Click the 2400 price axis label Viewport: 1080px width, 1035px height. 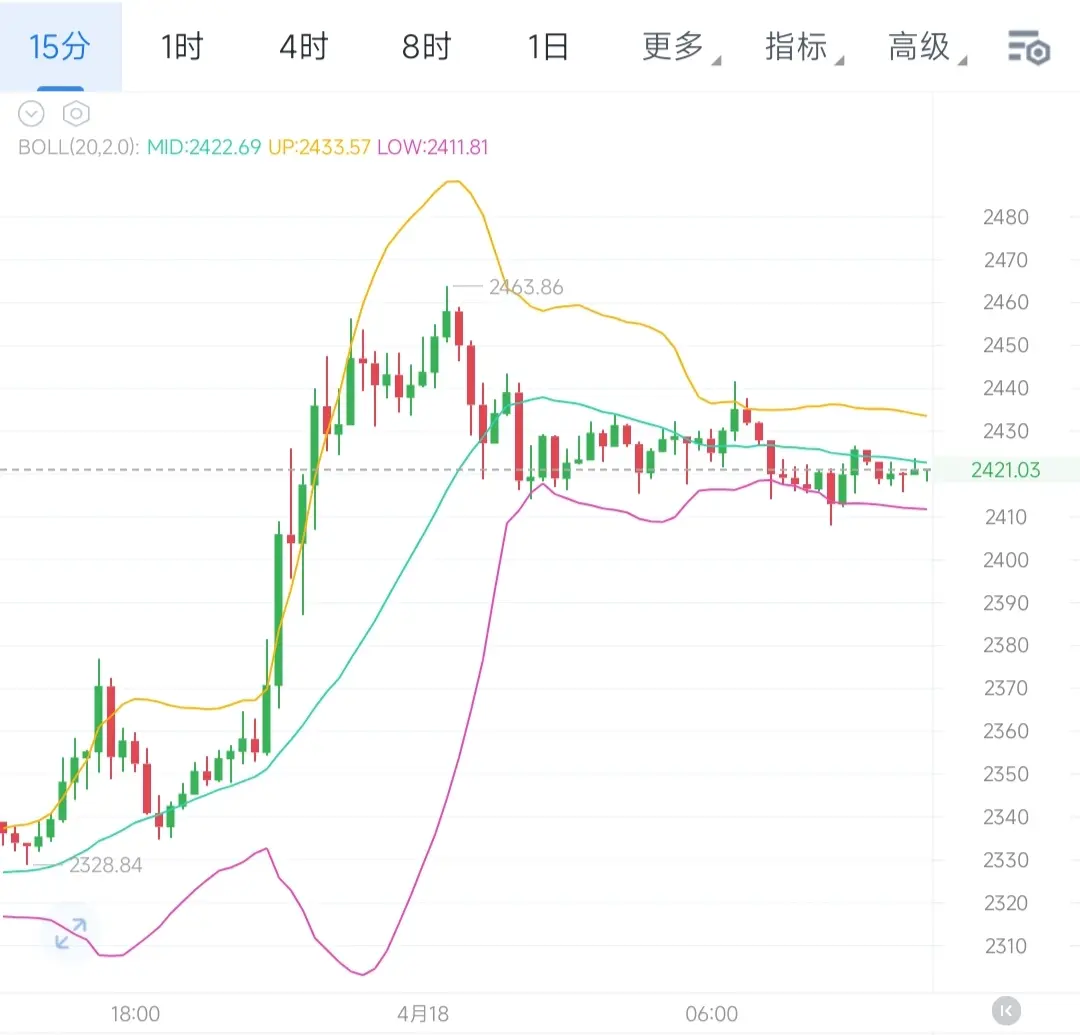click(1006, 560)
